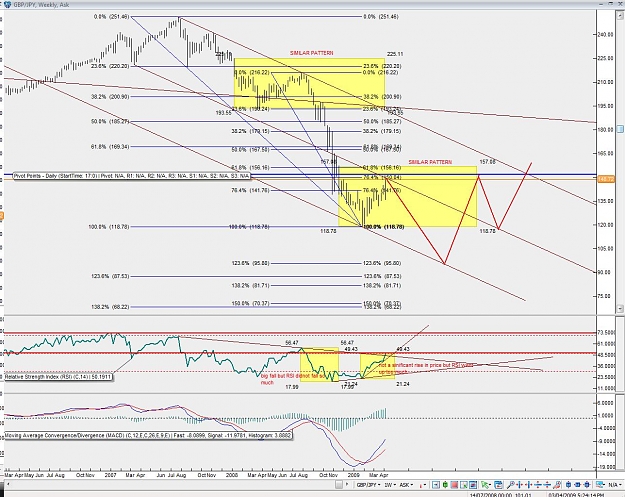Select the MACD indicator label
This screenshot has height=497, width=625.
[148, 436]
